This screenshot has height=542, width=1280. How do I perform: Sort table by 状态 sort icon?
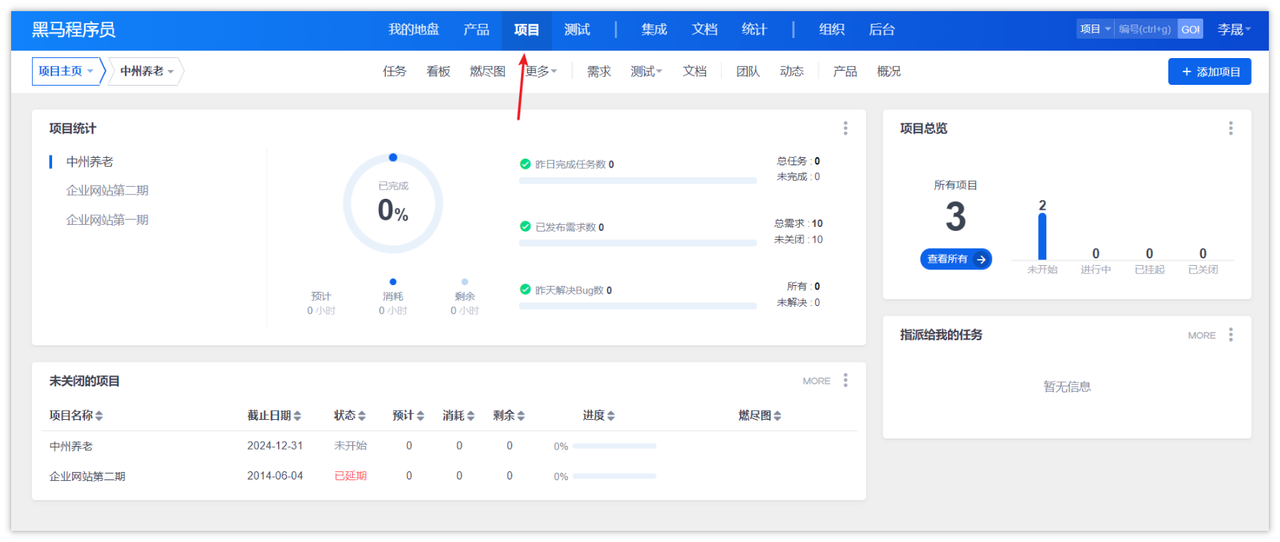[x=362, y=416]
